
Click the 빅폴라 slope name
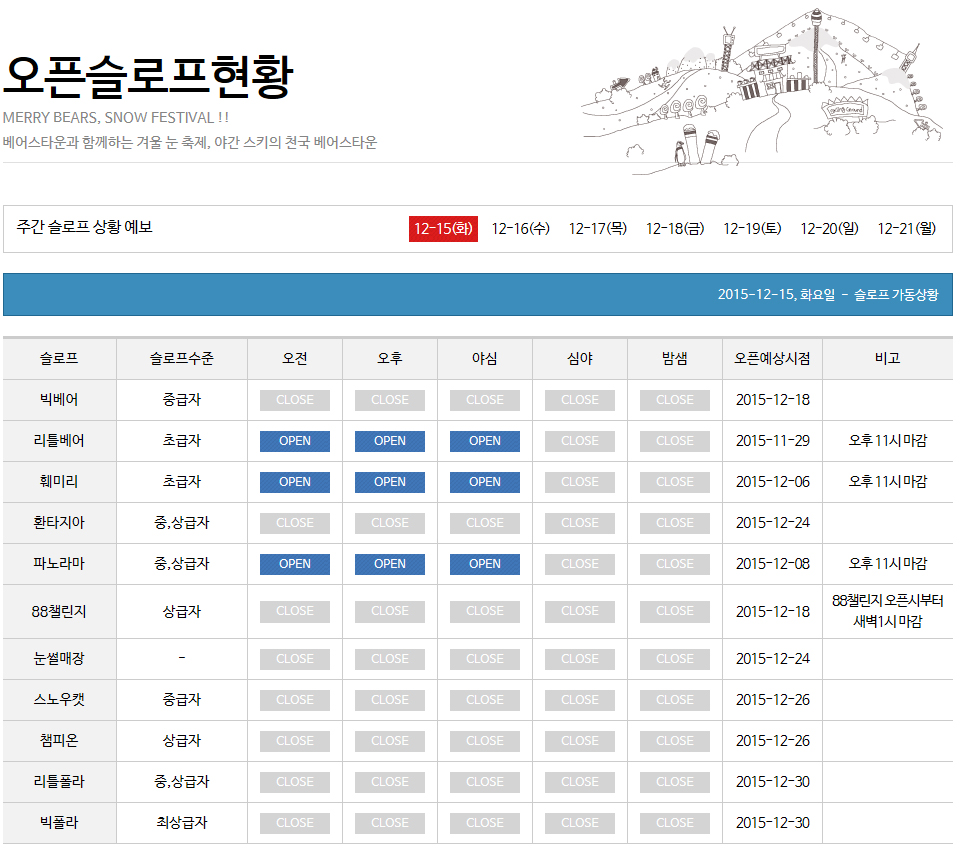coord(59,822)
